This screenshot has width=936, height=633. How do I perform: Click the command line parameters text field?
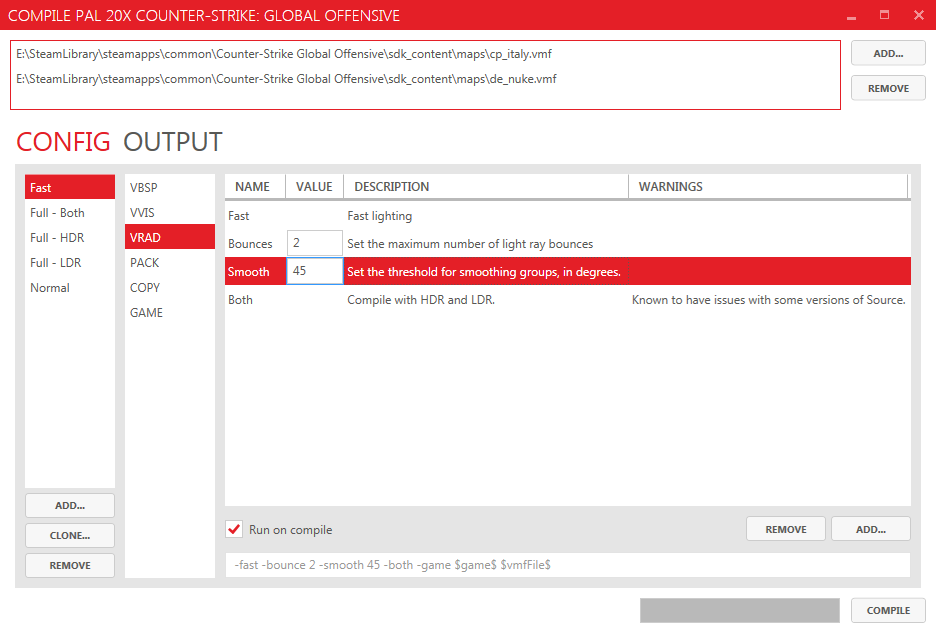click(568, 565)
